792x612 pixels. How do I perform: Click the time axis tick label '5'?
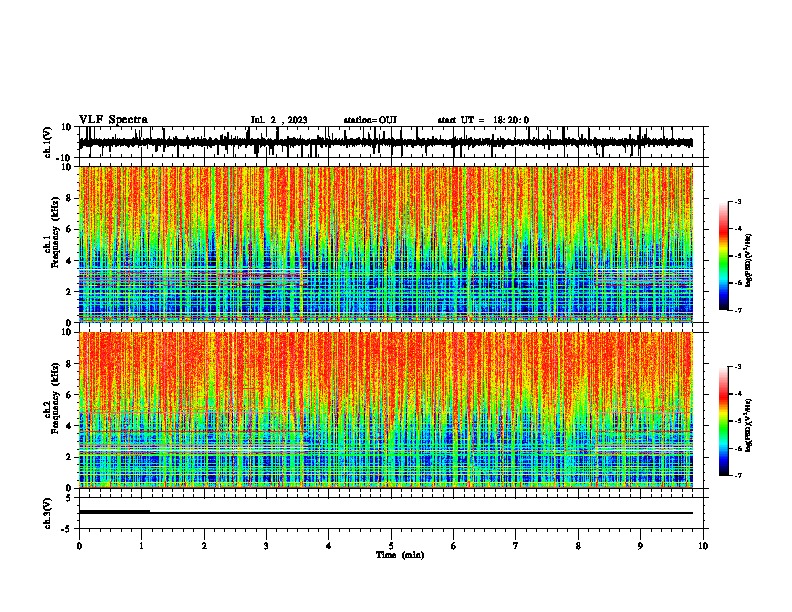[x=391, y=546]
